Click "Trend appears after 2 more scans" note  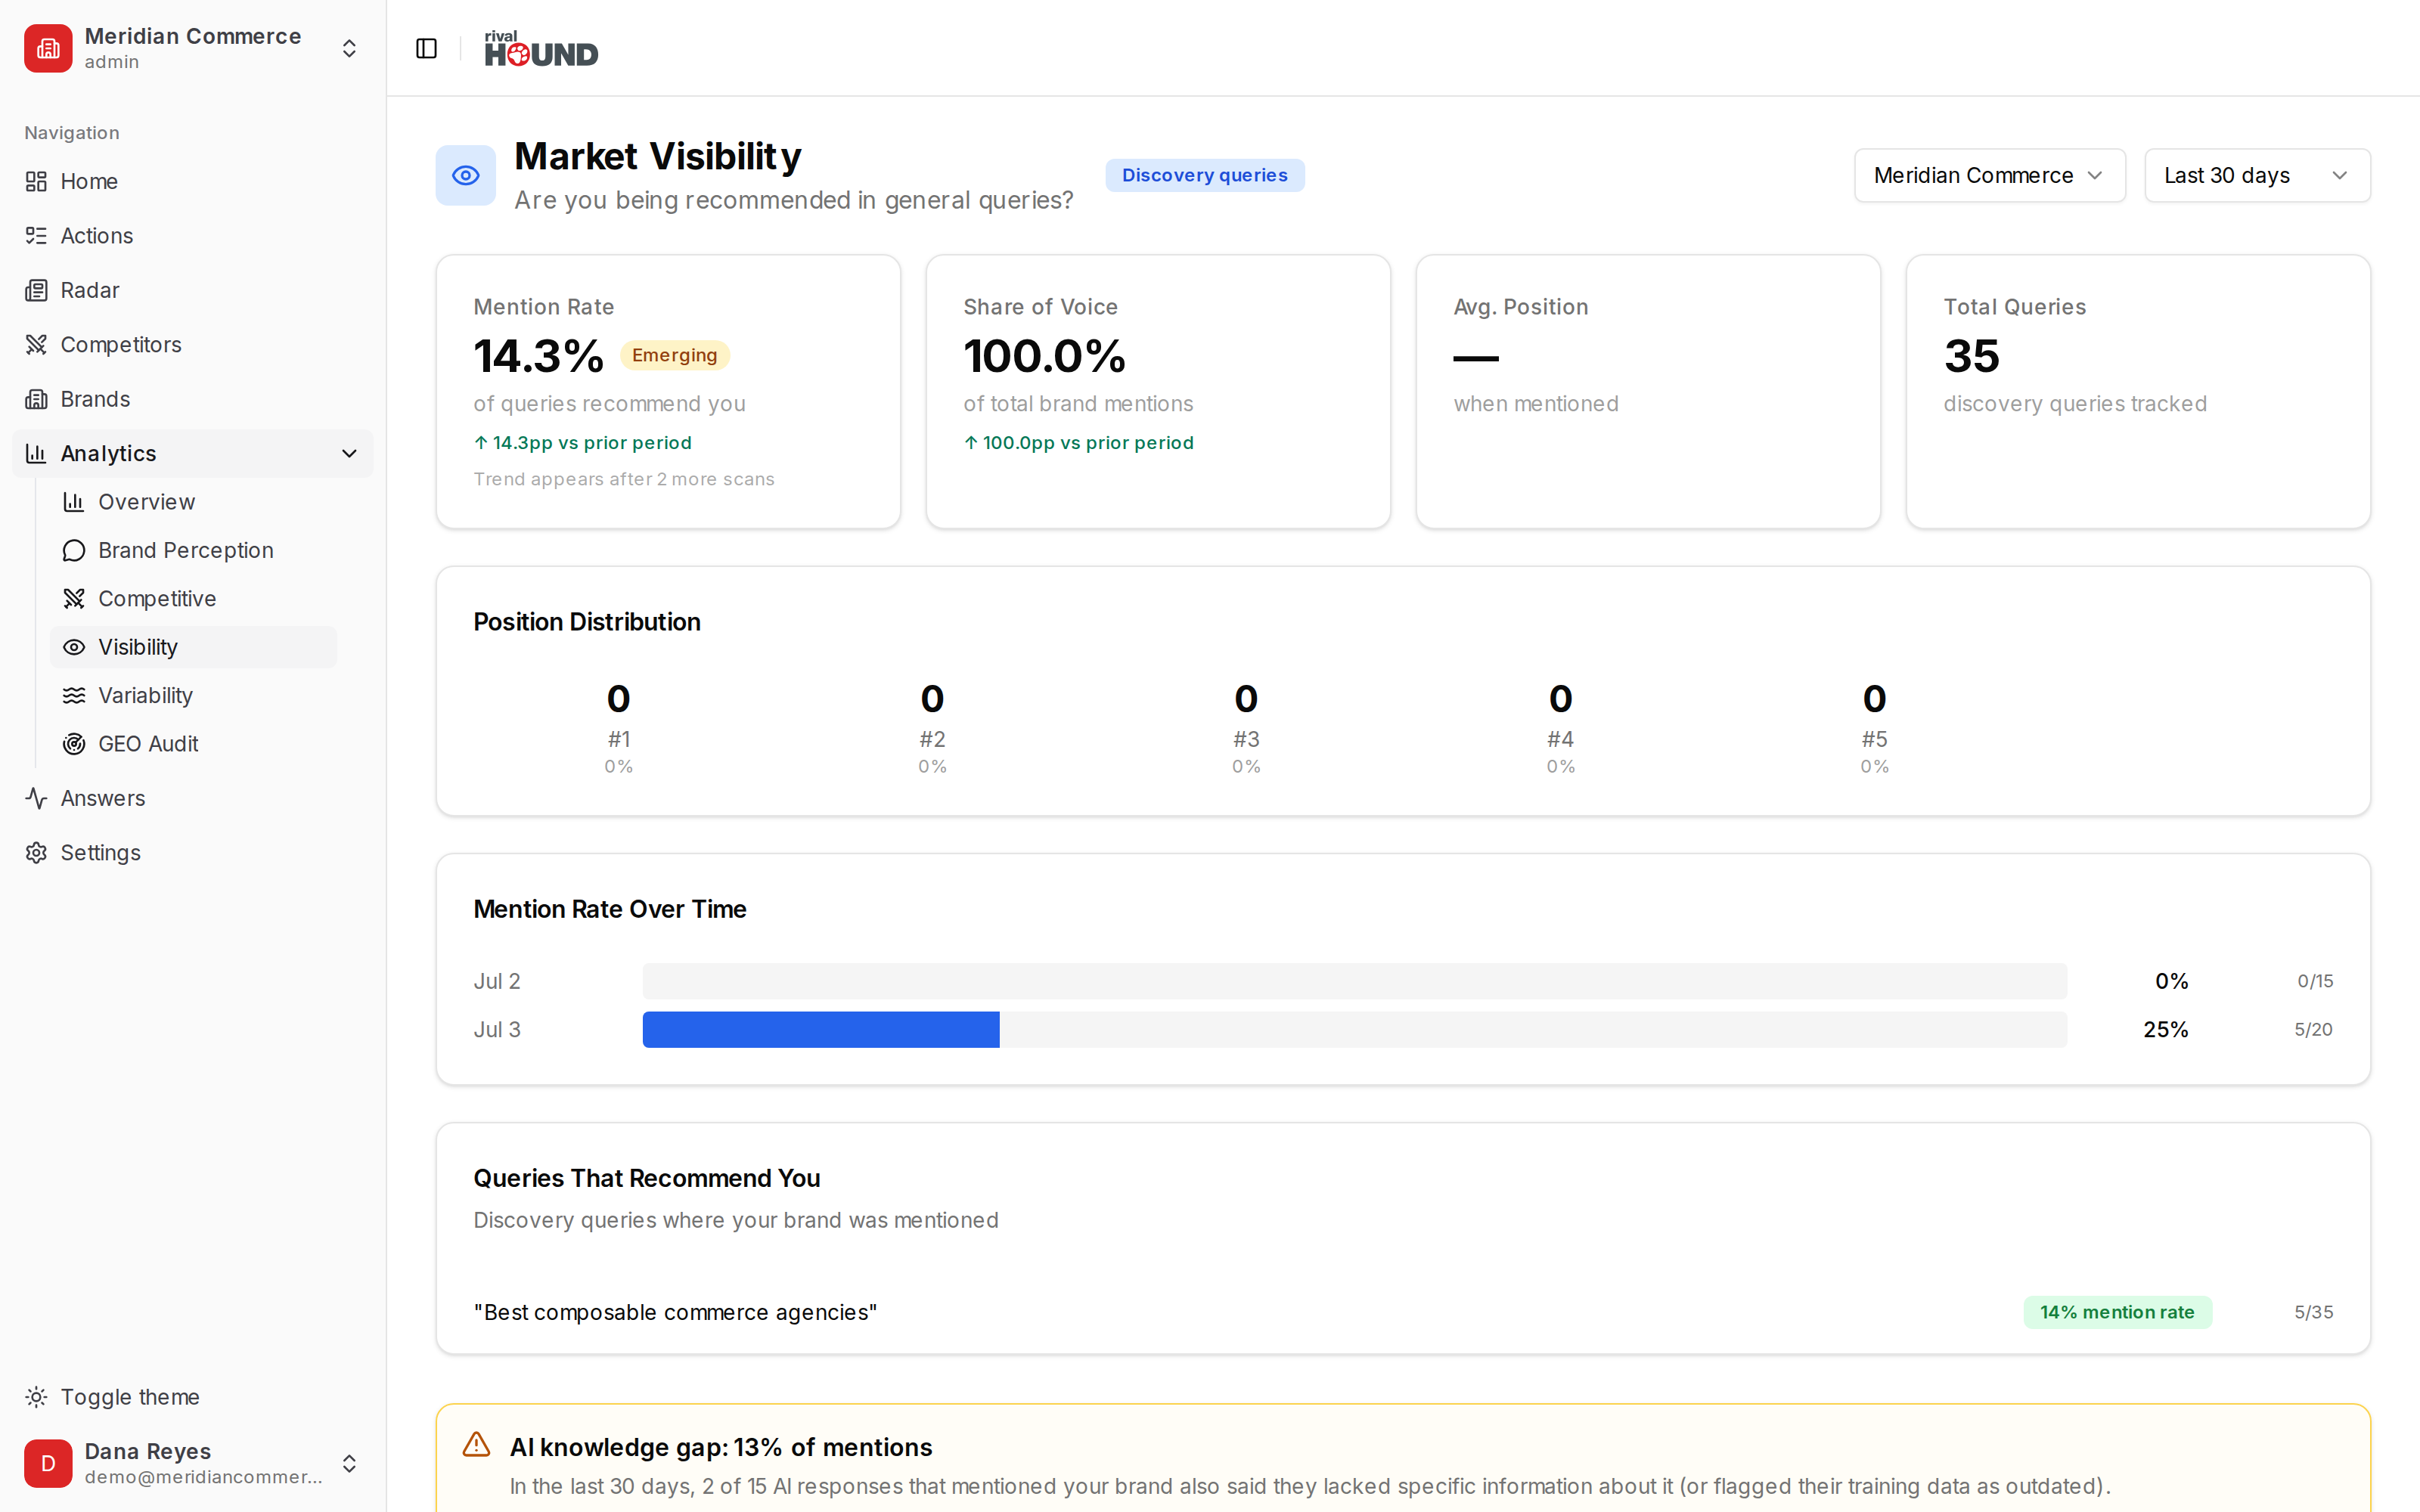(624, 479)
